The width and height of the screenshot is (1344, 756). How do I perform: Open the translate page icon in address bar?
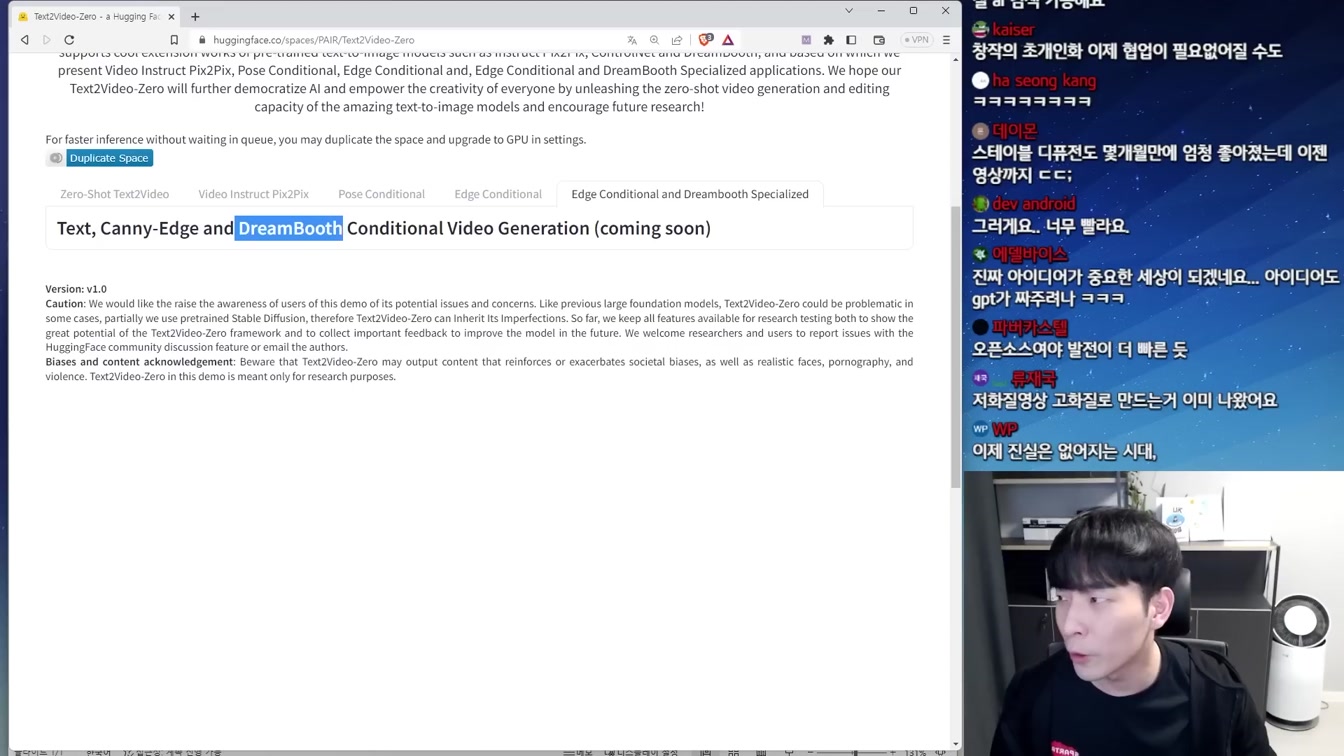[632, 40]
